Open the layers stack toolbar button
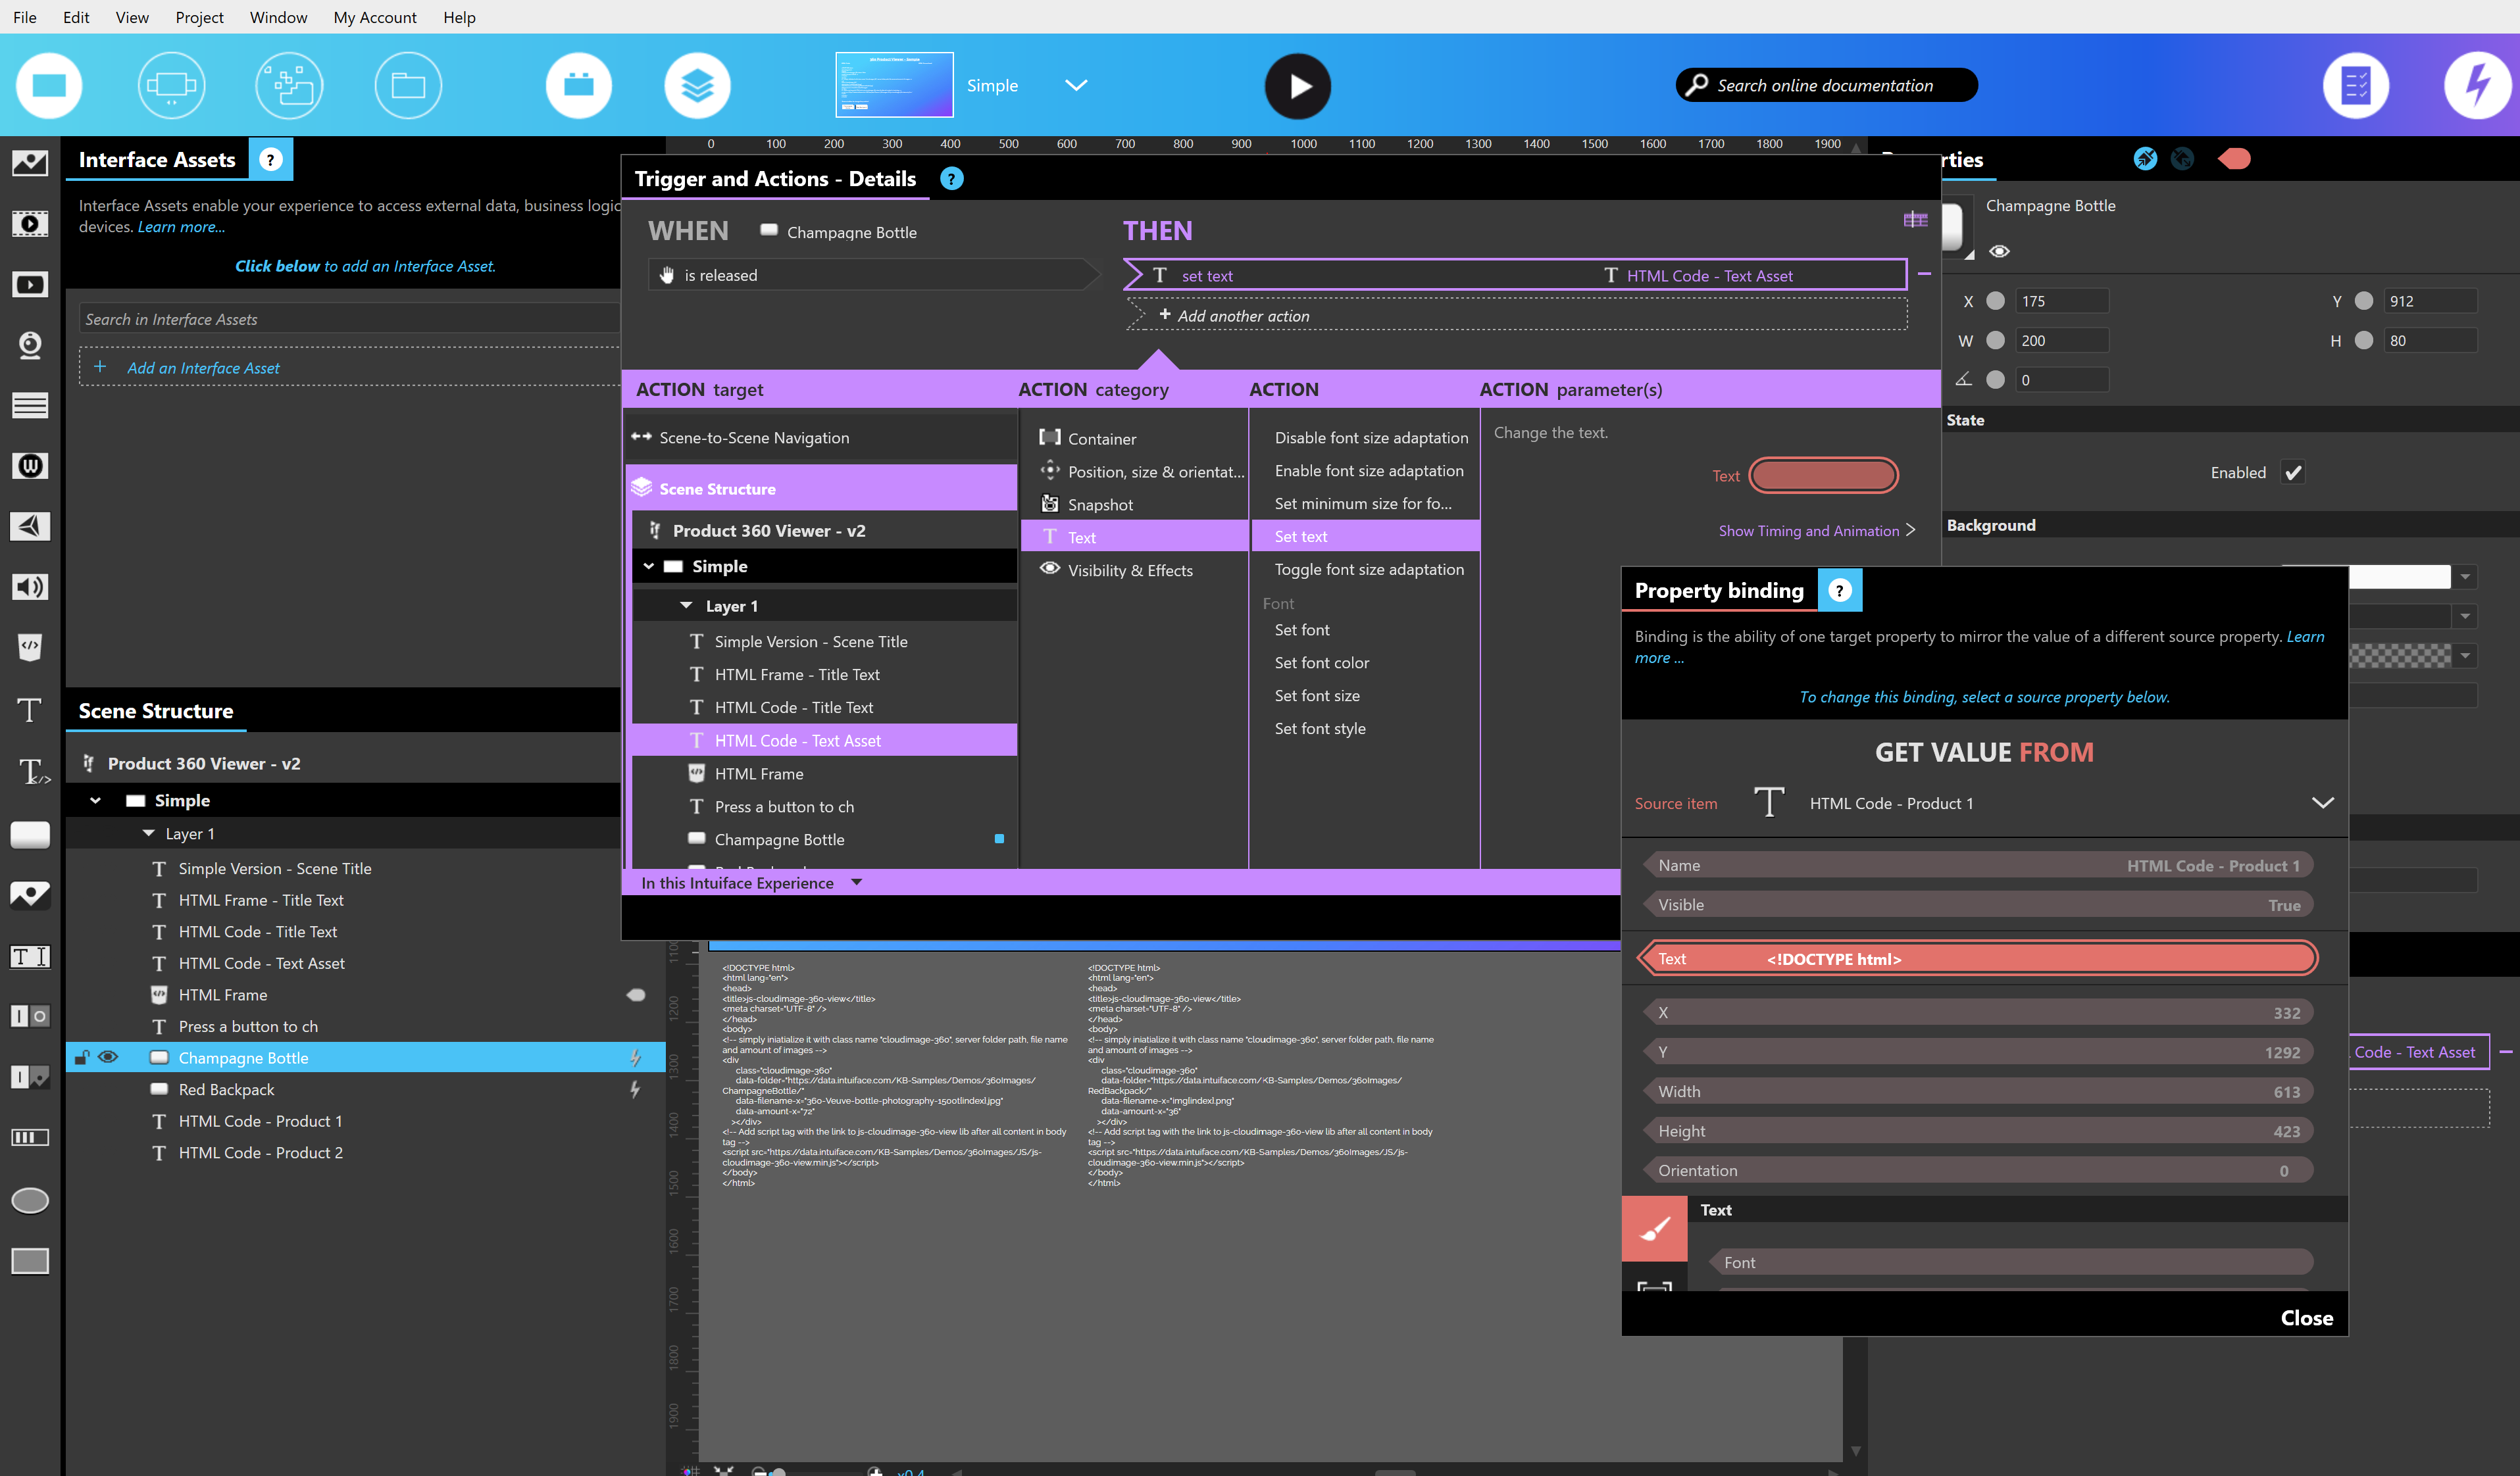 point(697,86)
